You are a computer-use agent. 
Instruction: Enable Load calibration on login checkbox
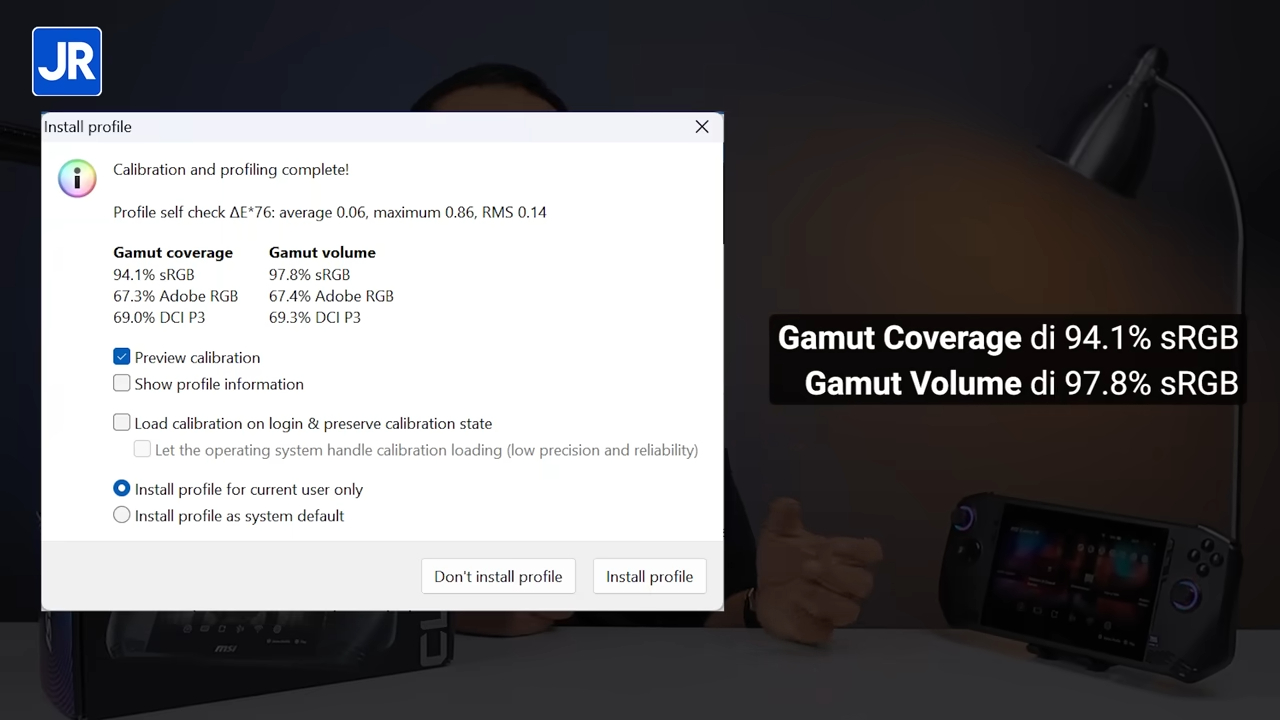pyautogui.click(x=122, y=423)
